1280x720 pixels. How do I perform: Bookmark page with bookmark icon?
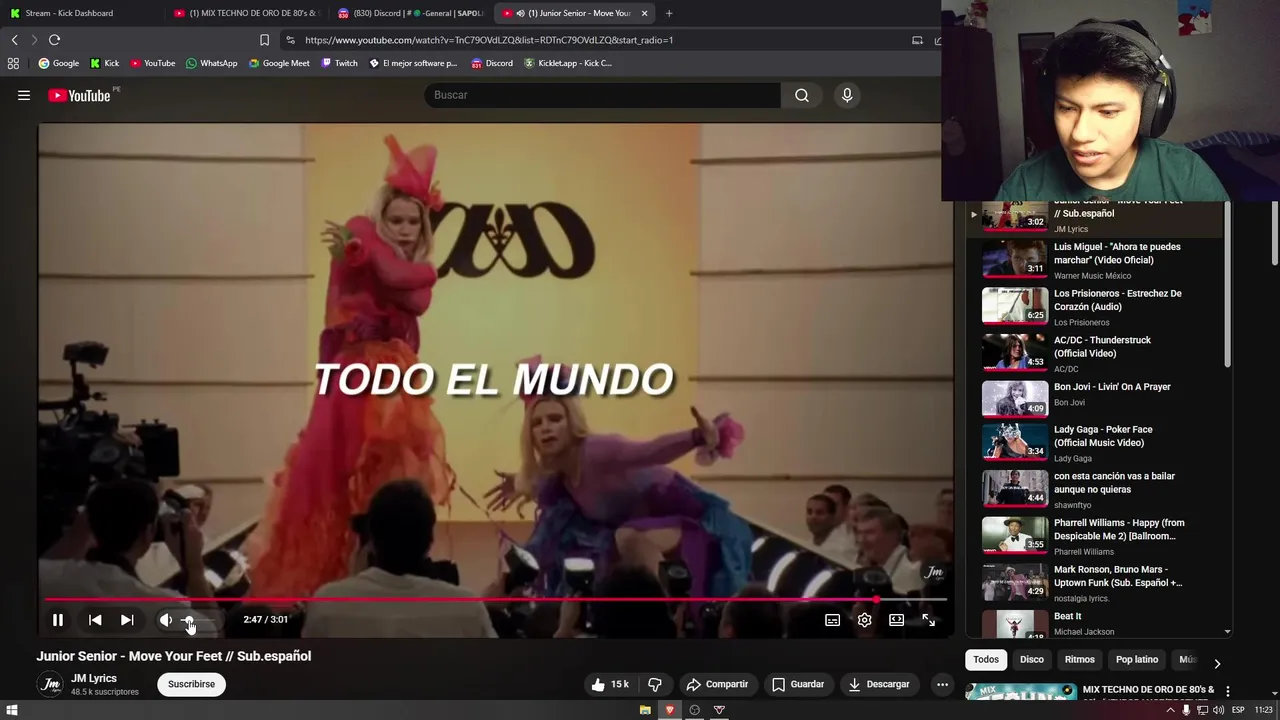[264, 40]
